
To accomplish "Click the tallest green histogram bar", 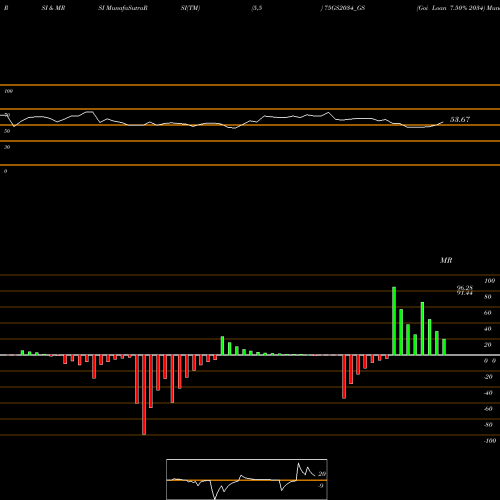I will tap(394, 321).
